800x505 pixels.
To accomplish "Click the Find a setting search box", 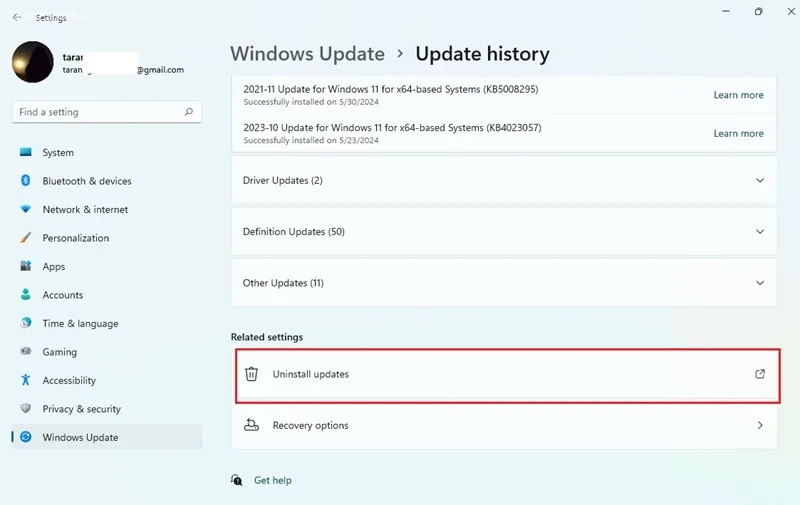I will tap(106, 112).
